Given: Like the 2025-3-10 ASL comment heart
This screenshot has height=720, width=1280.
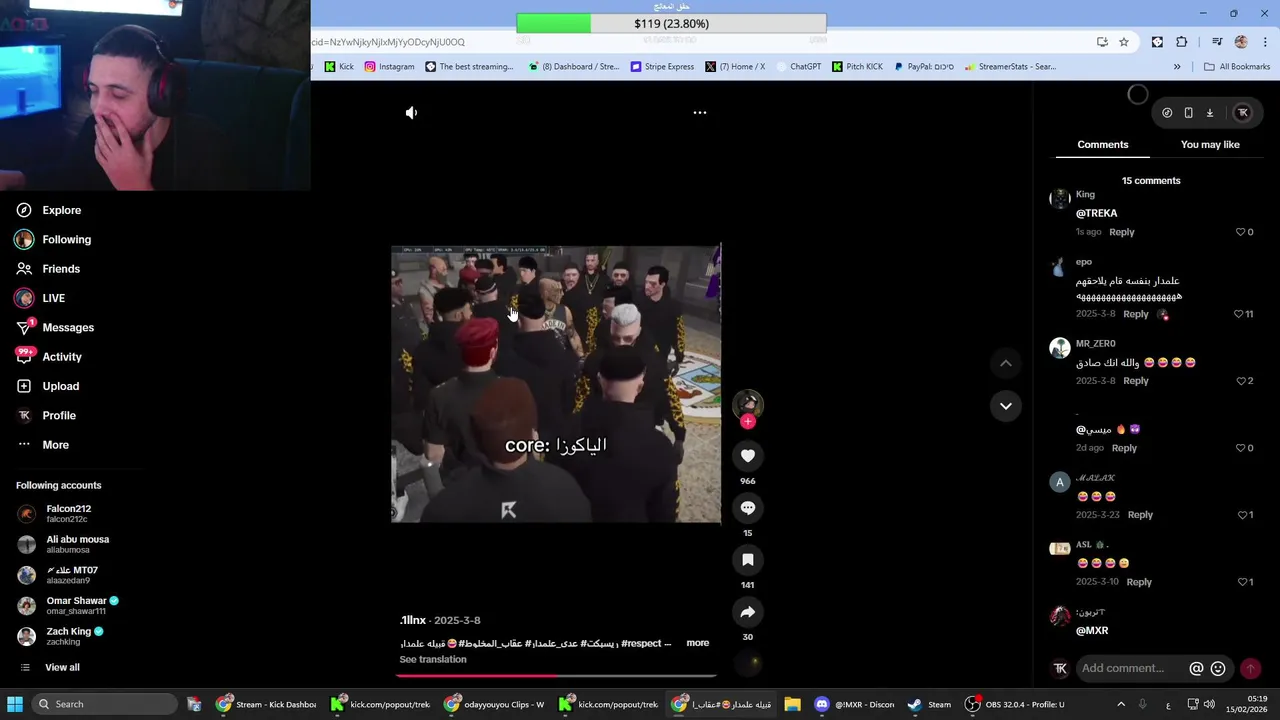Looking at the screenshot, I should (1241, 582).
